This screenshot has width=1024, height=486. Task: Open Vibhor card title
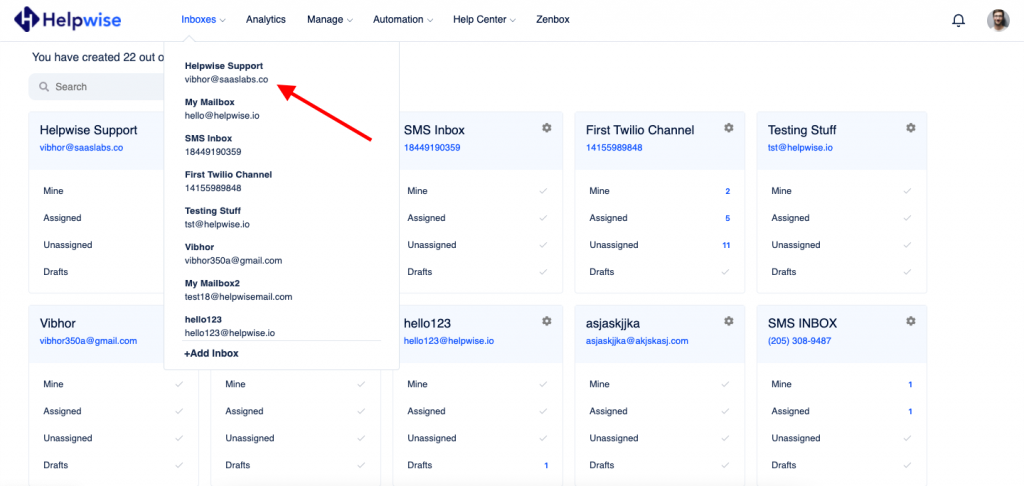57,323
